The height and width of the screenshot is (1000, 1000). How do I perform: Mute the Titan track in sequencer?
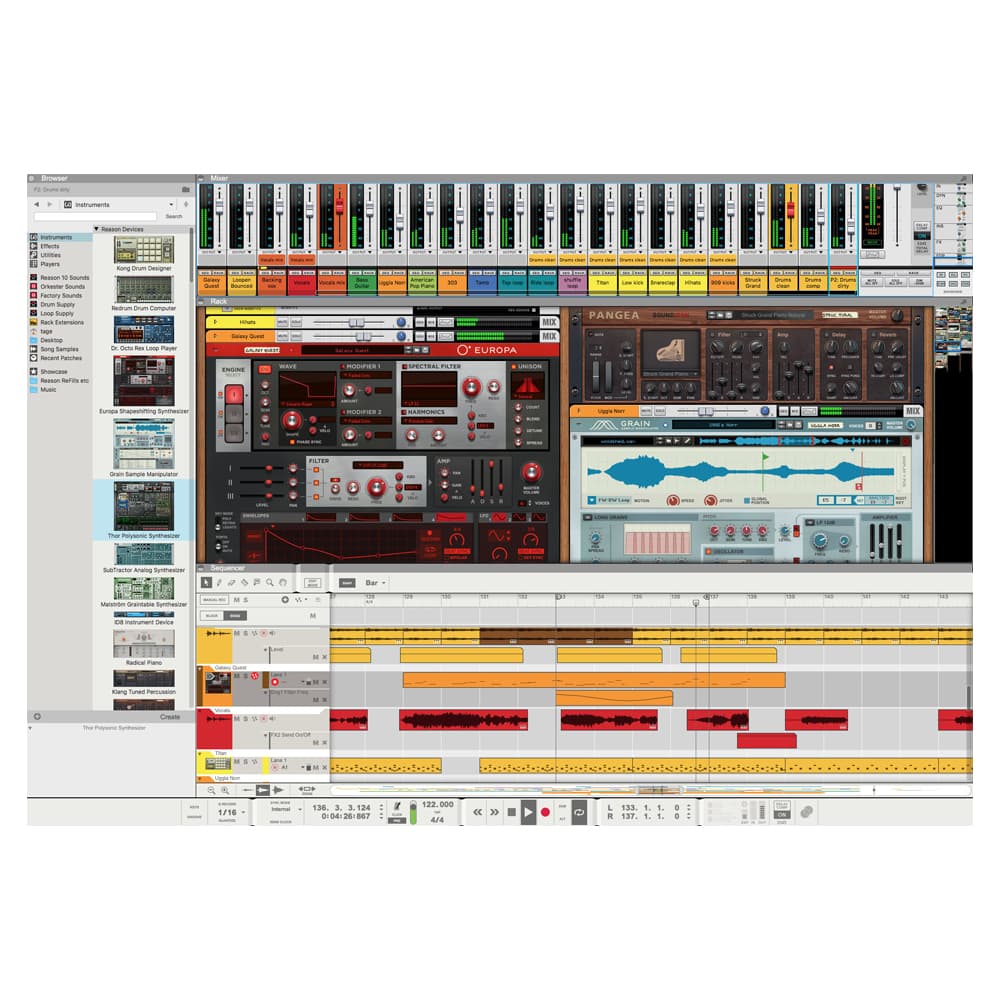(237, 761)
